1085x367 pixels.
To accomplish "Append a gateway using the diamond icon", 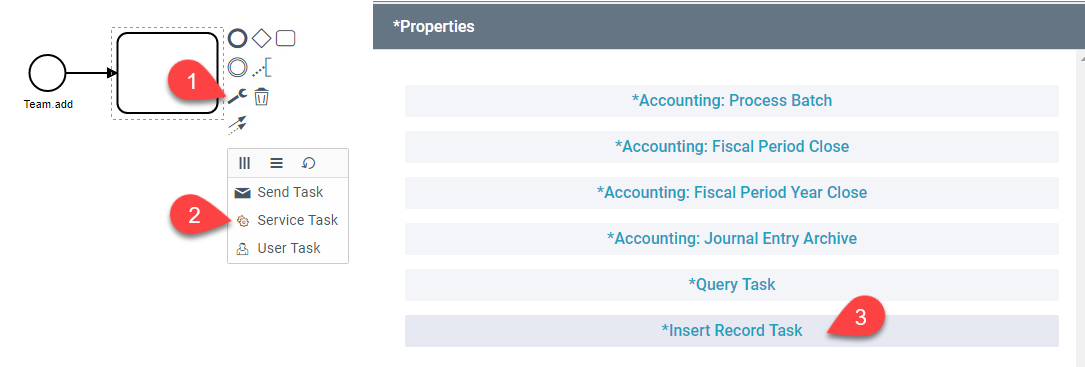I will point(261,39).
